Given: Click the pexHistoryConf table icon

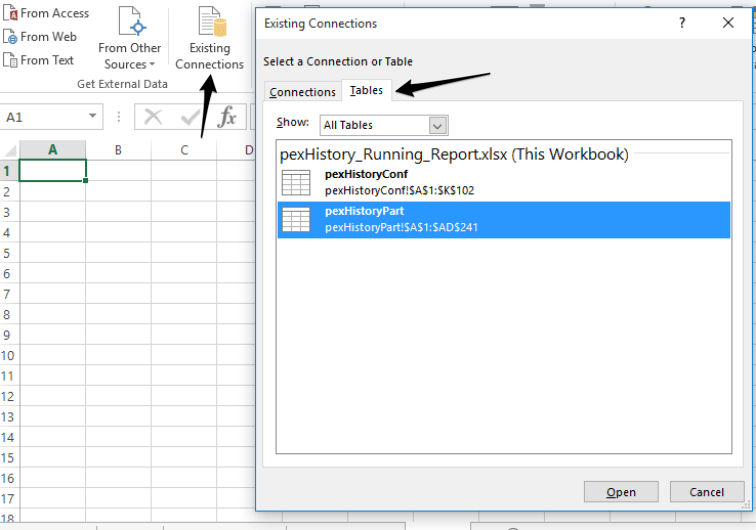Looking at the screenshot, I should pos(296,182).
